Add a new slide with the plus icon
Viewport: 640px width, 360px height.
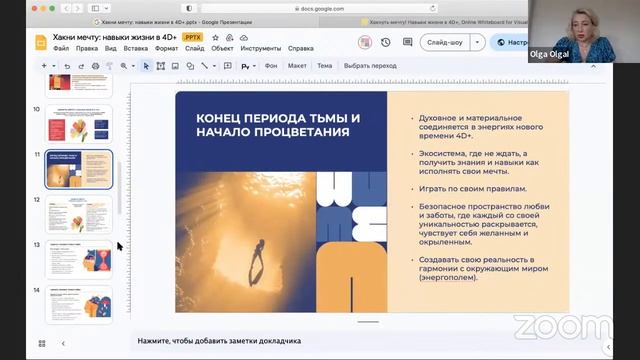point(44,66)
